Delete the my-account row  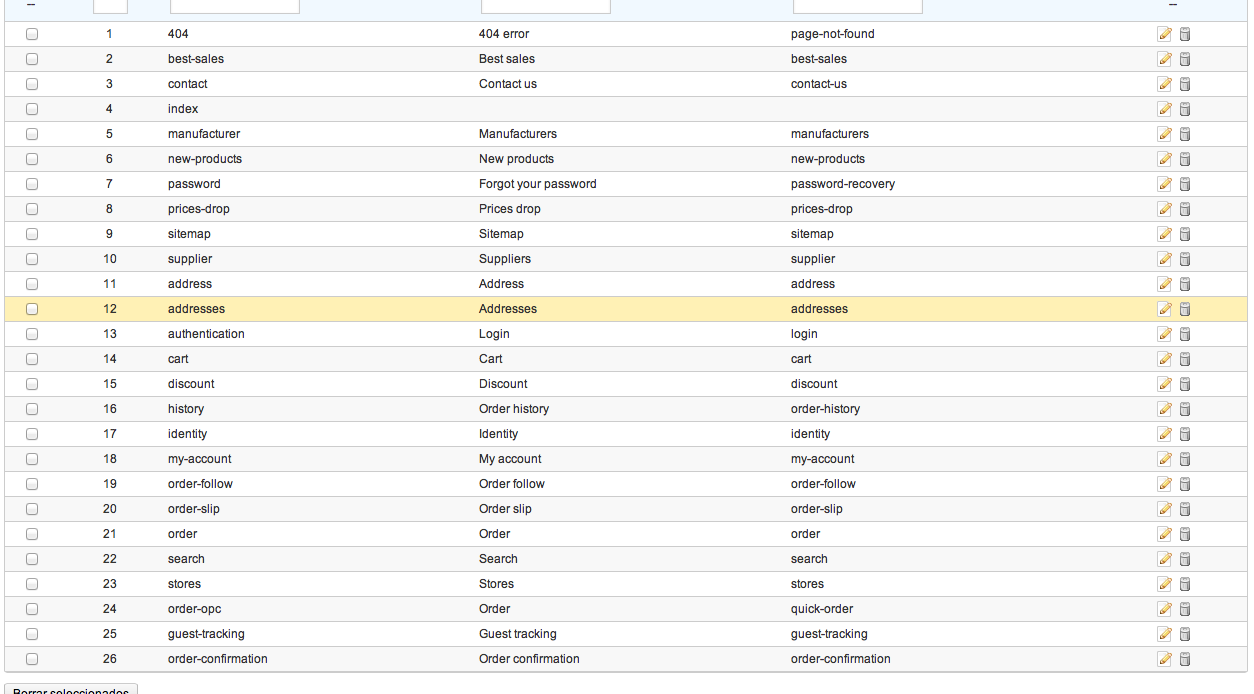1185,459
